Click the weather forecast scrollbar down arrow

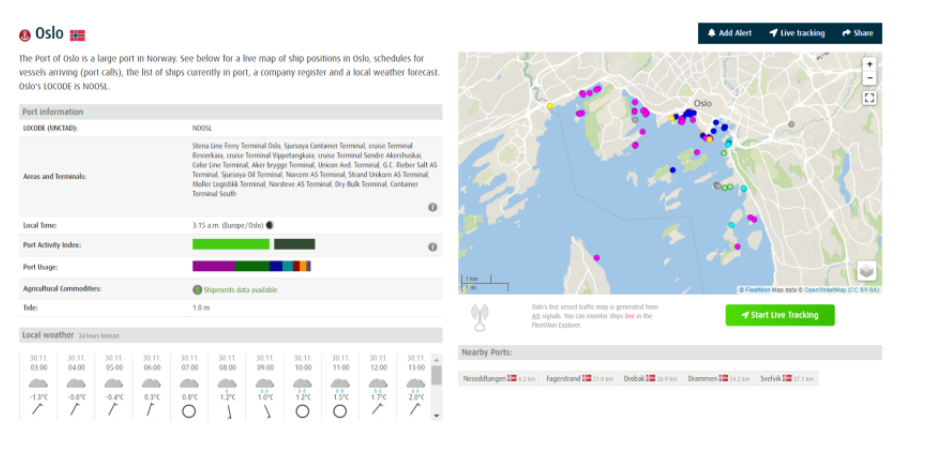[436, 416]
